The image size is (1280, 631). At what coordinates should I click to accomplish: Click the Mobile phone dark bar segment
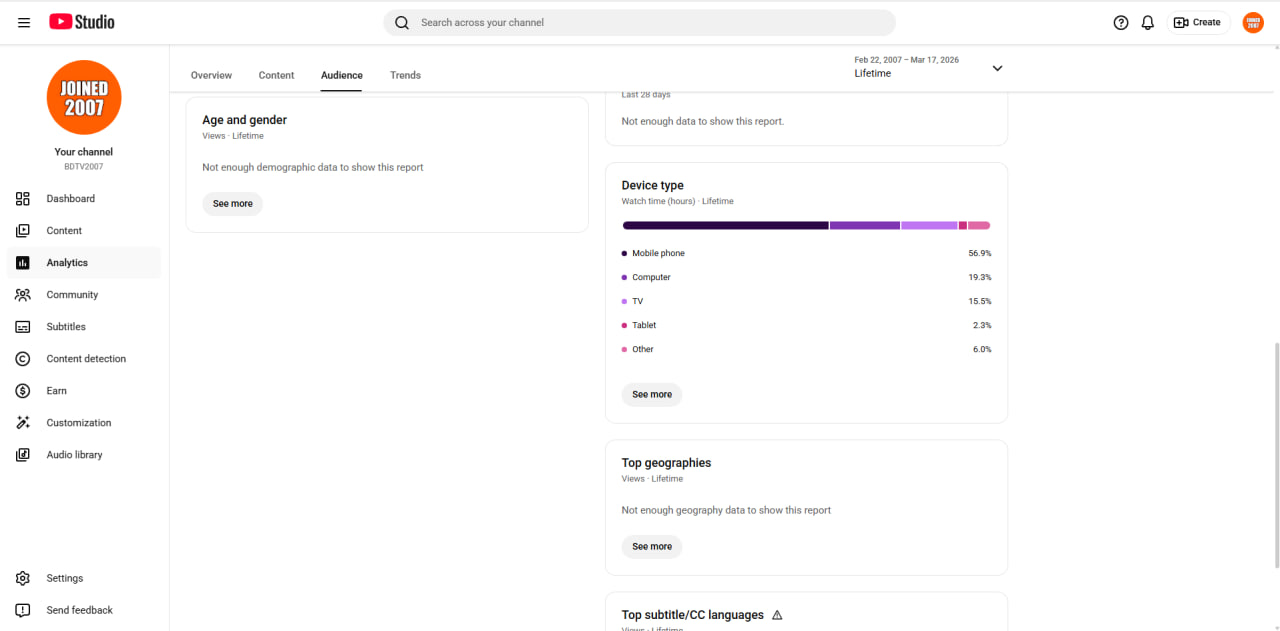tap(725, 226)
